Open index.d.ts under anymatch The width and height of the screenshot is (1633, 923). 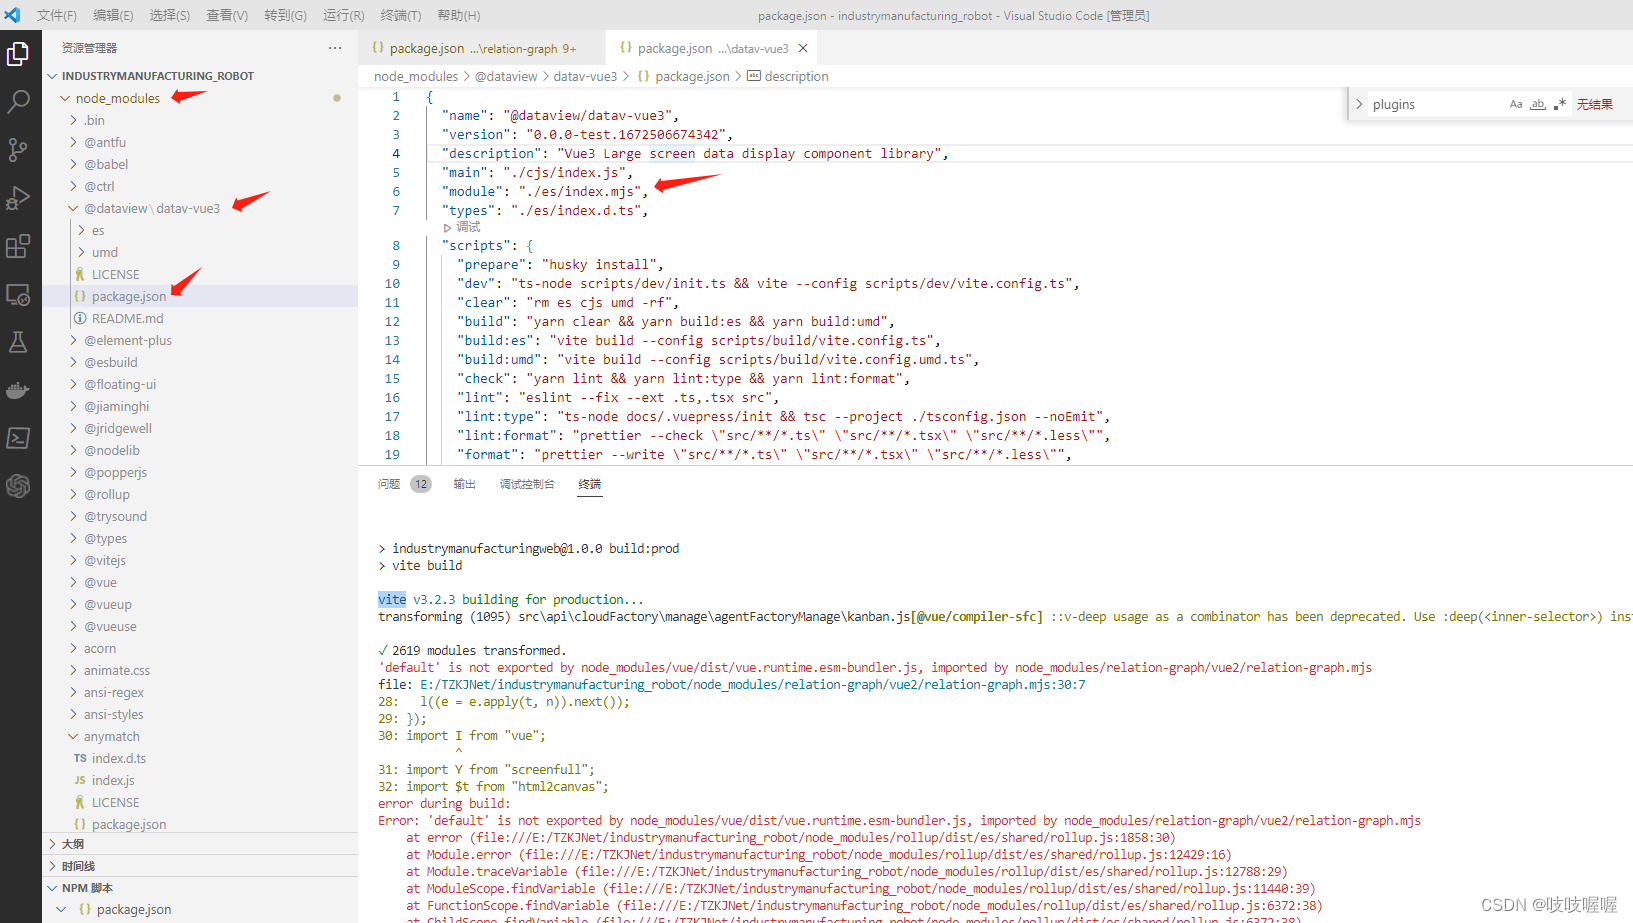point(119,758)
